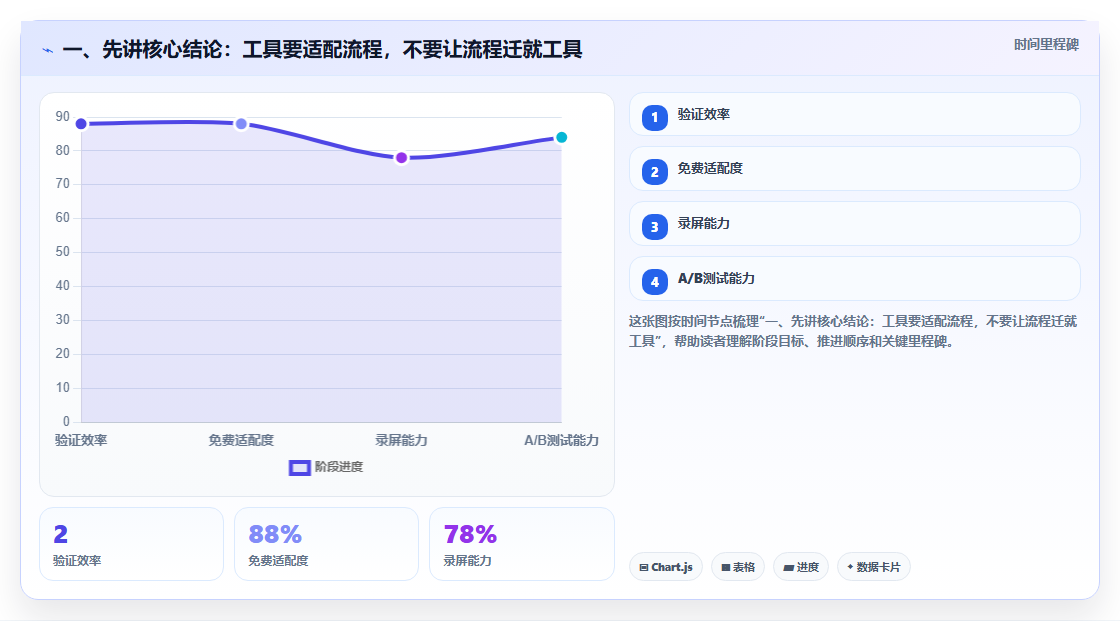Open the 录屏能力 milestone row
The image size is (1120, 621).
(x=854, y=224)
